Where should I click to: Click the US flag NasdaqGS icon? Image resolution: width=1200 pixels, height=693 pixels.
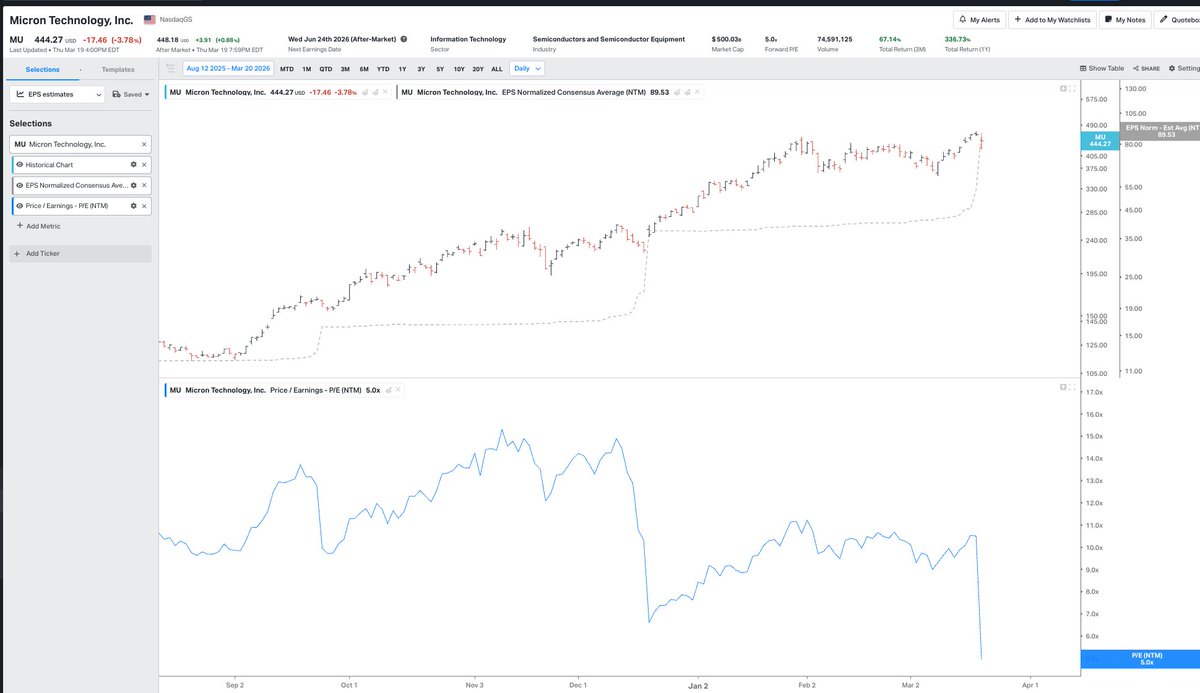pos(150,20)
